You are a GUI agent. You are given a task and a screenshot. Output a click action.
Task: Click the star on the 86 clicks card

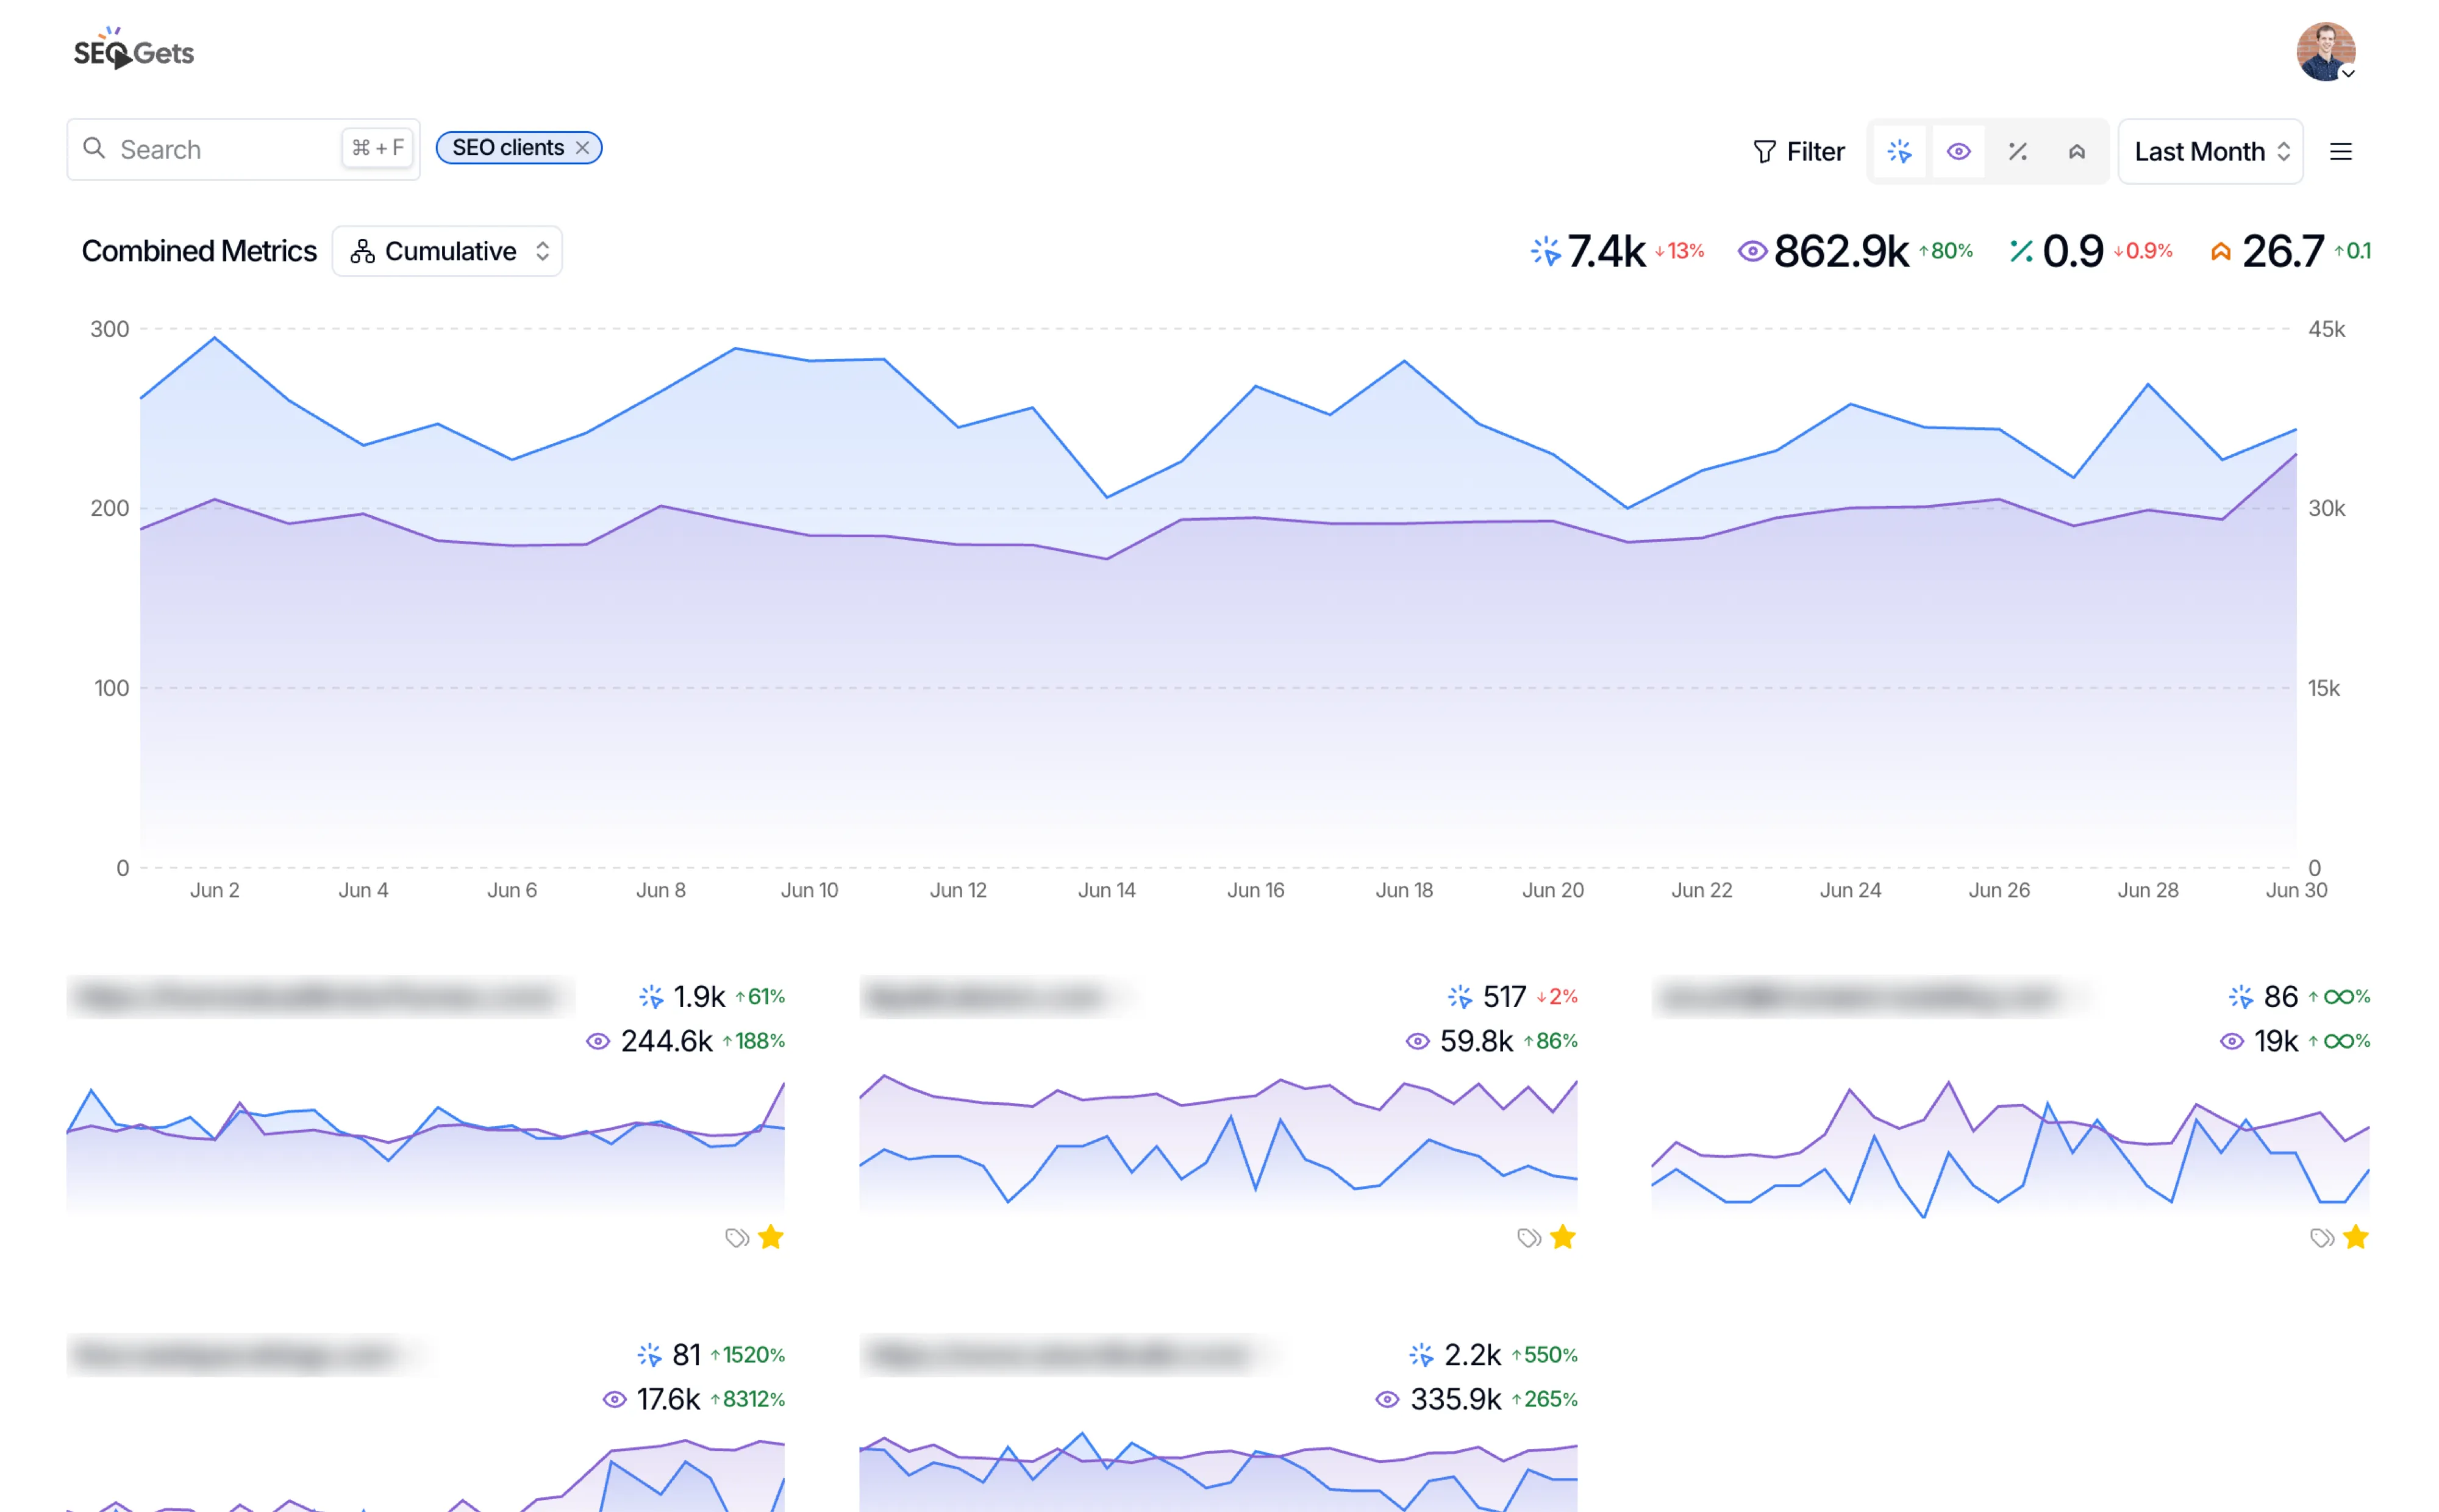(2355, 1237)
